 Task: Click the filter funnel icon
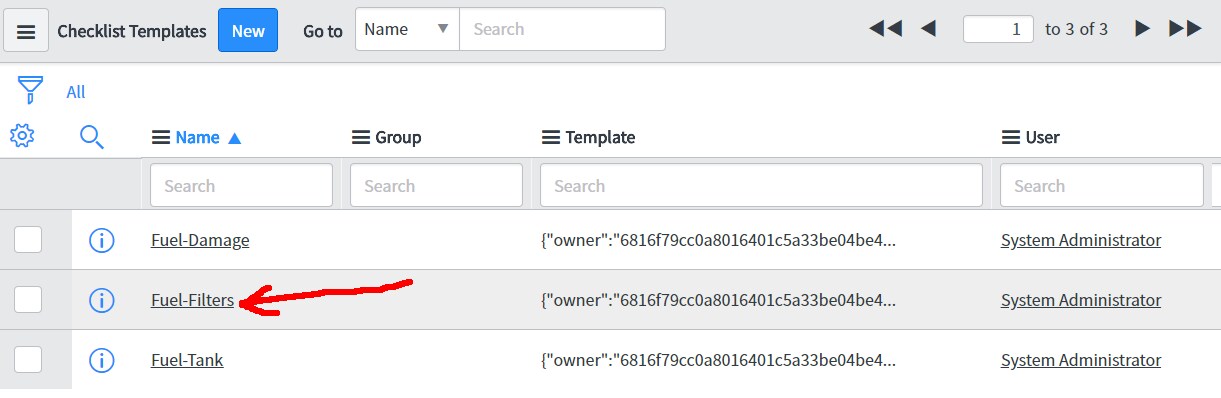30,91
